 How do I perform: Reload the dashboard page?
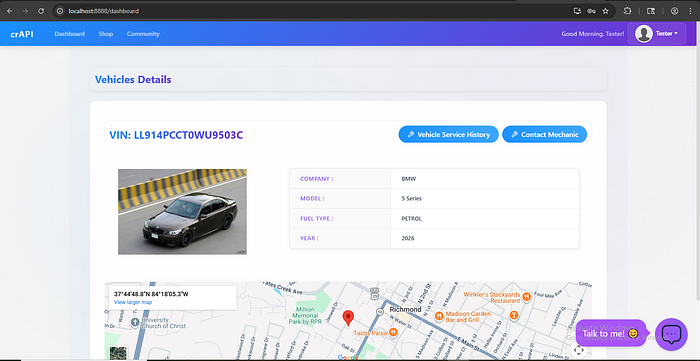coord(41,11)
